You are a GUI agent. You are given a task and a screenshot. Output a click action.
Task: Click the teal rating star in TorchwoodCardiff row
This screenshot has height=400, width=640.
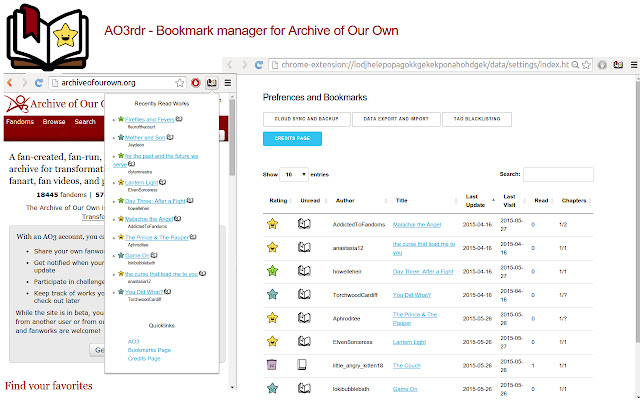tap(272, 294)
